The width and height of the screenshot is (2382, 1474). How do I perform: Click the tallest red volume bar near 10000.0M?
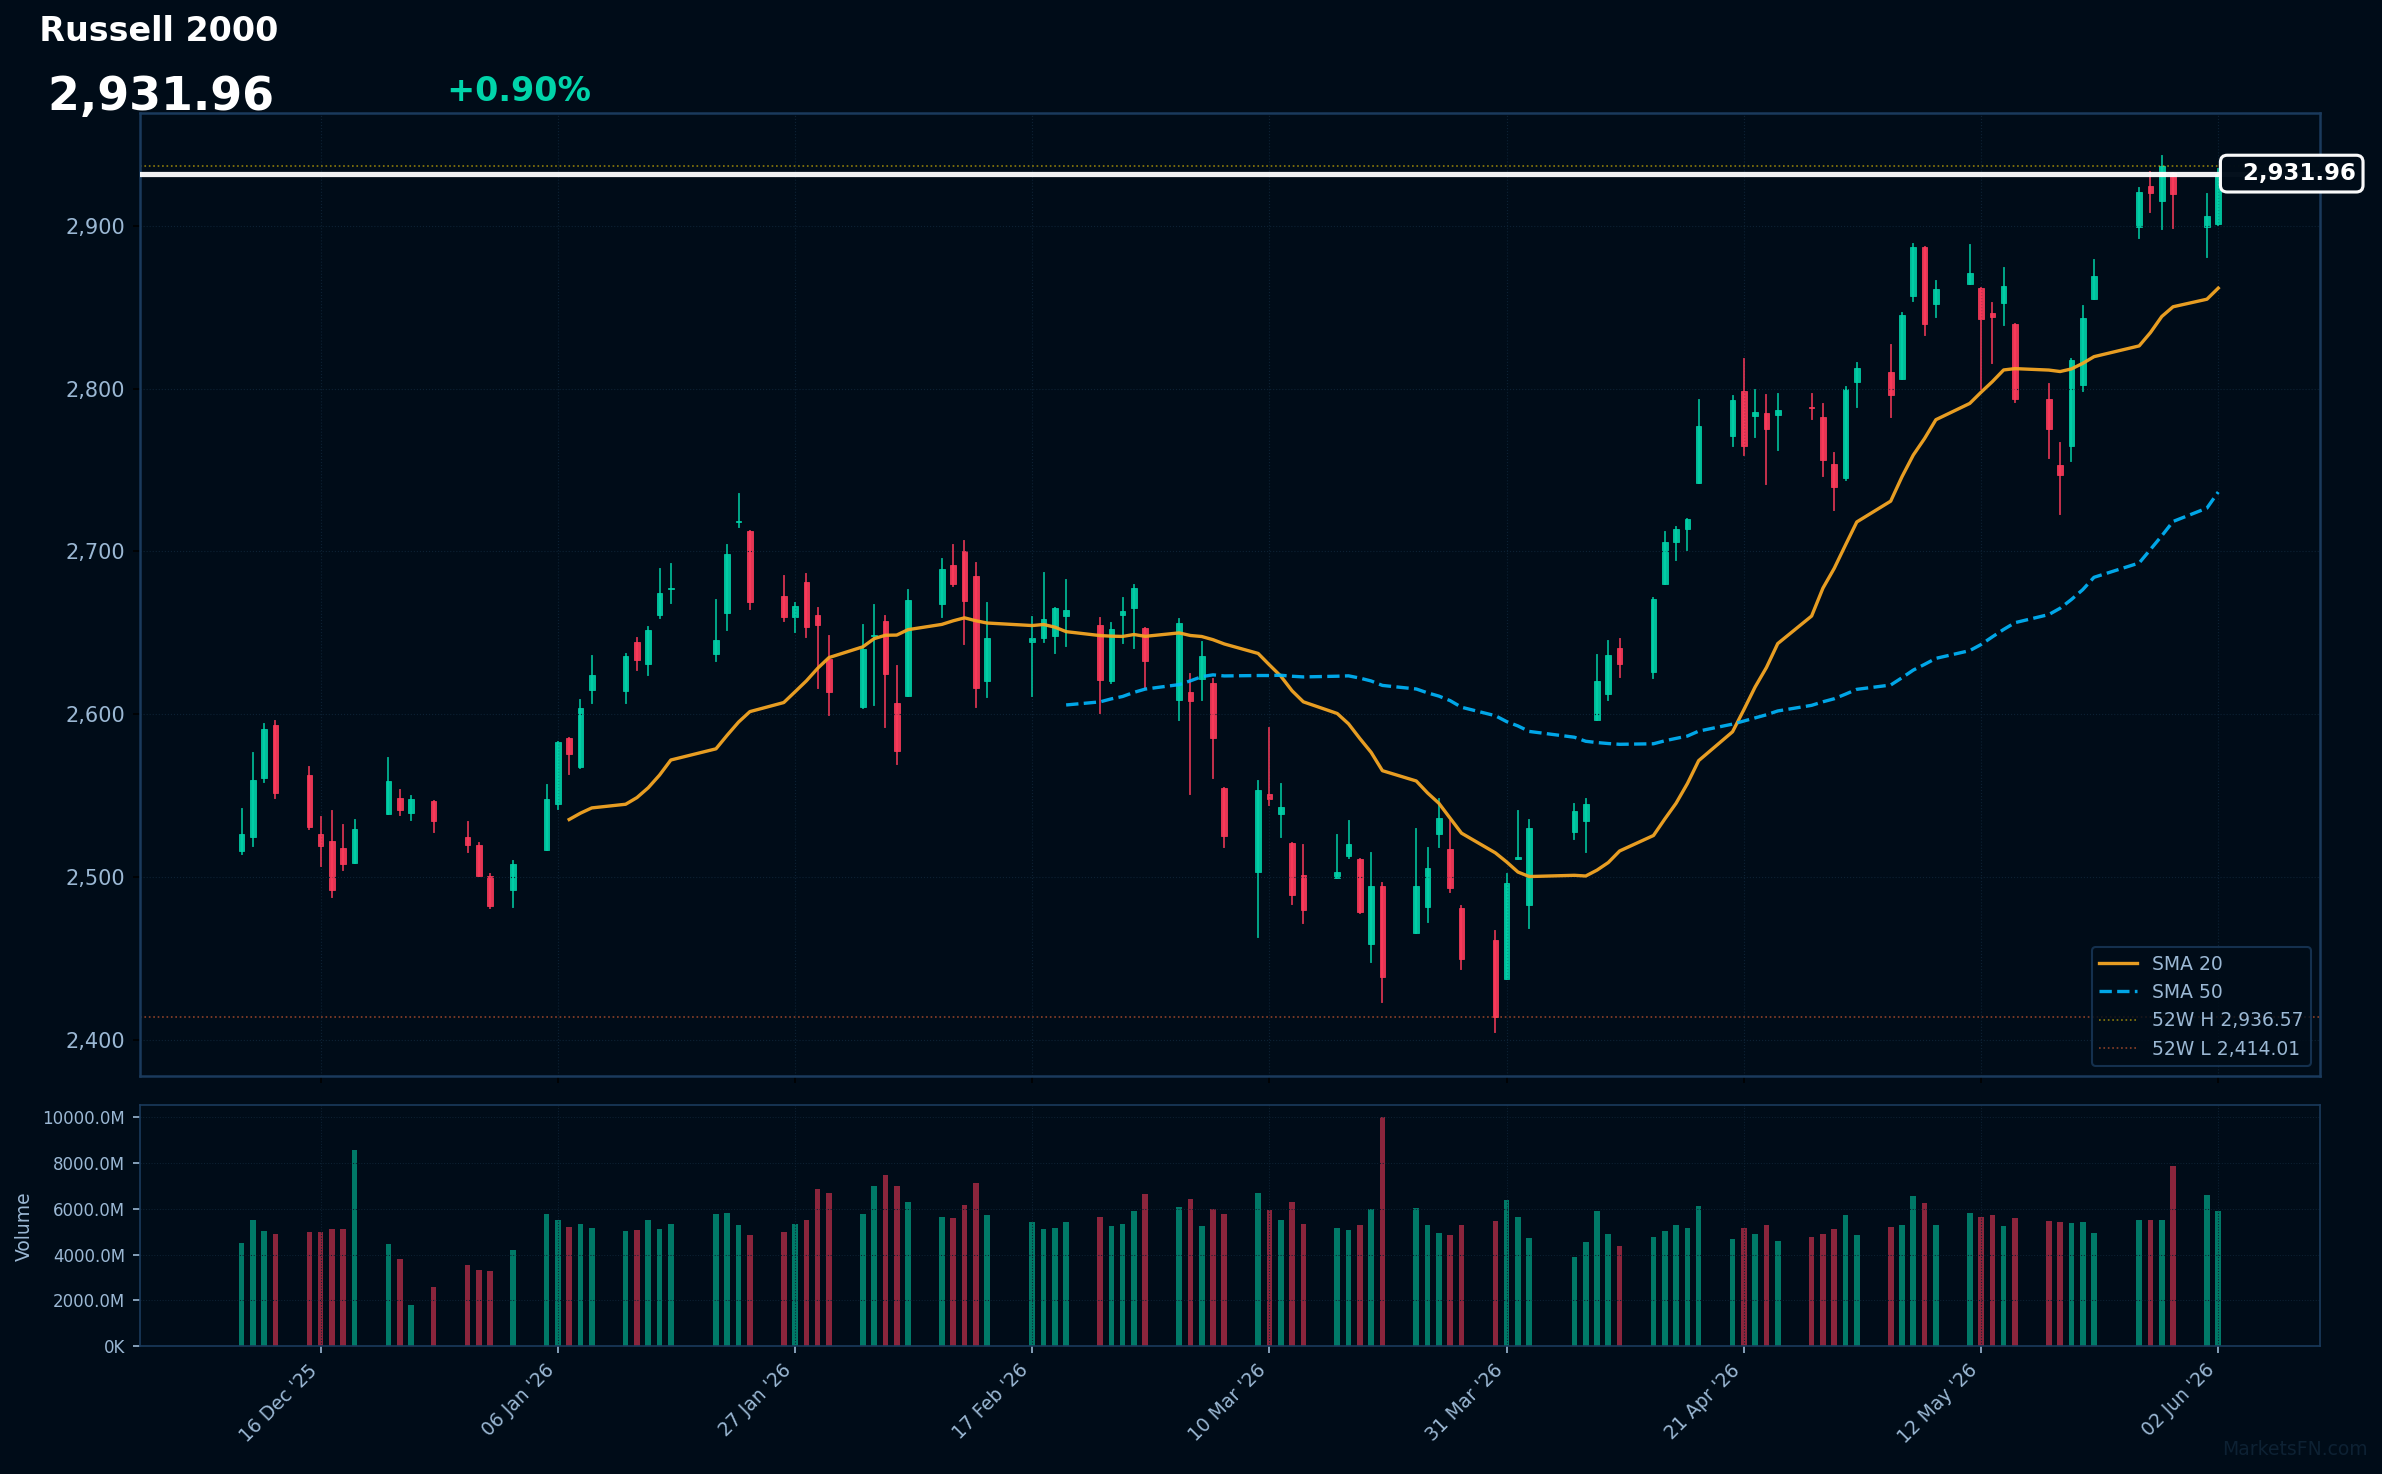(x=1383, y=1232)
